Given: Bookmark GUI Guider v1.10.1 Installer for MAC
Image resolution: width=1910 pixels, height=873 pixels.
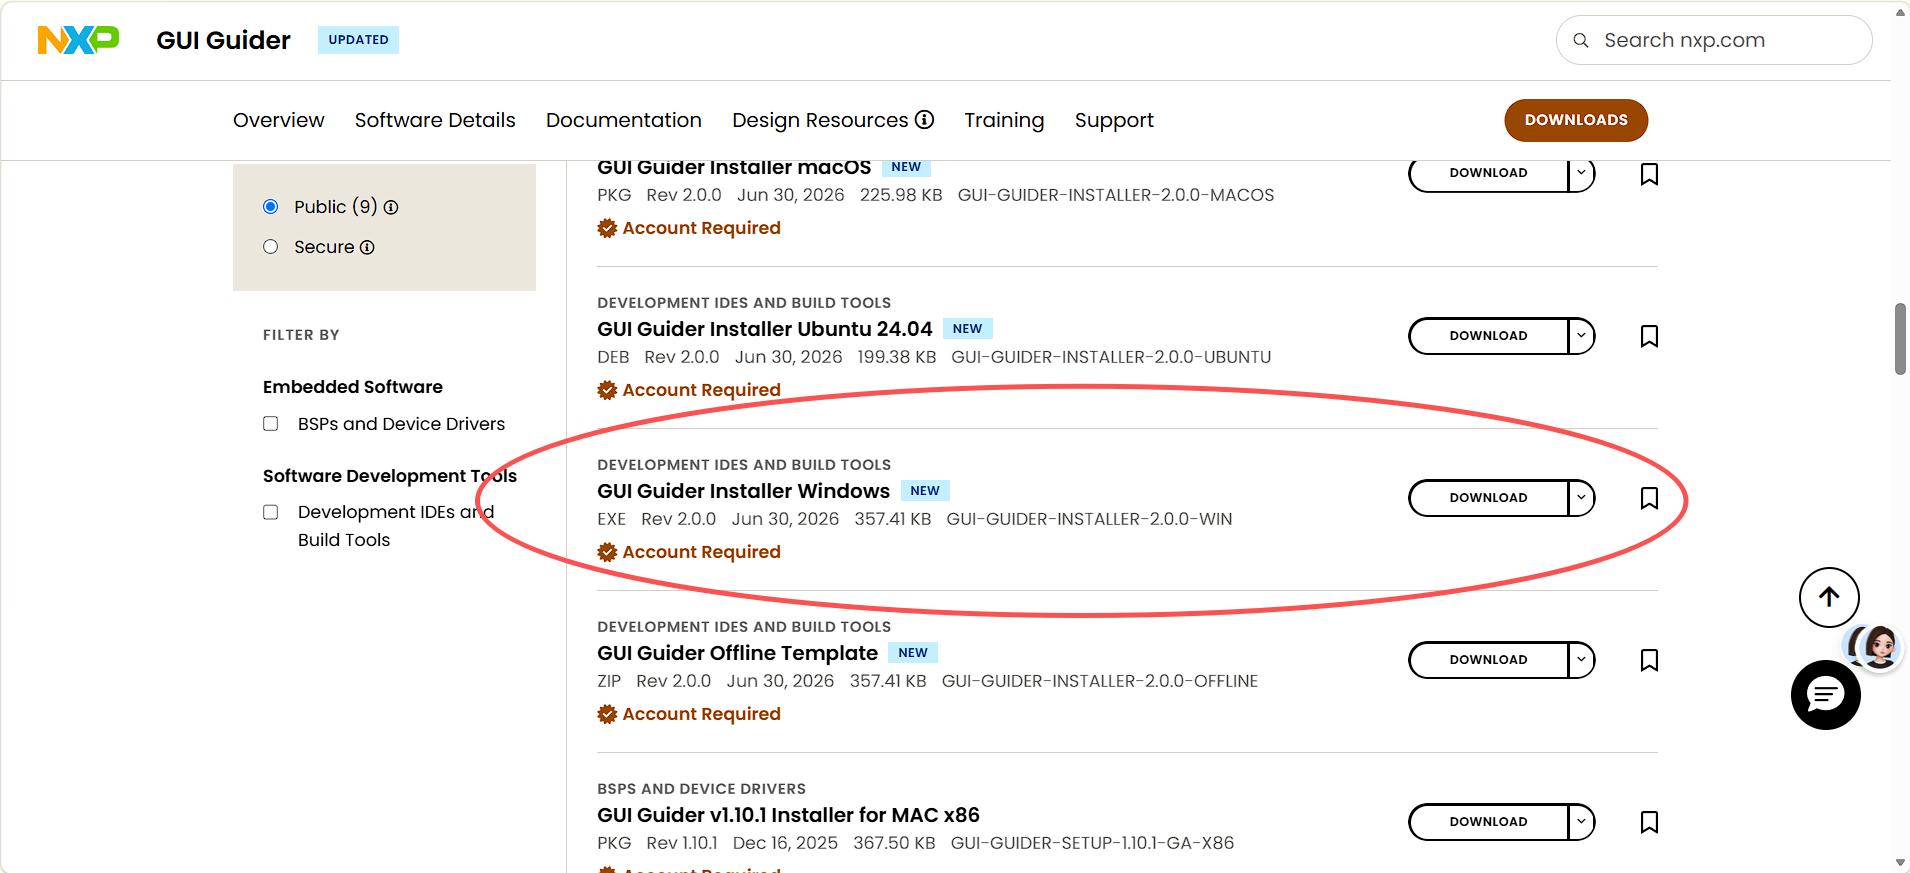Looking at the screenshot, I should [x=1649, y=822].
